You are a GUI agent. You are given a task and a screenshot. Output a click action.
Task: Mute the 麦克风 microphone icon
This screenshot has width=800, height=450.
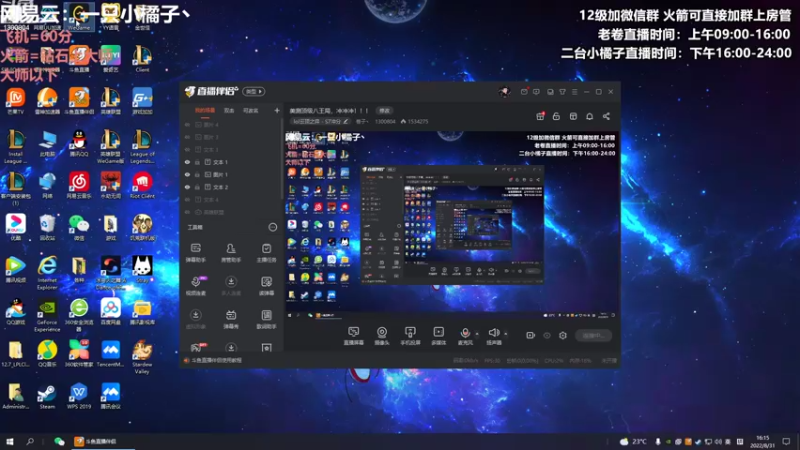[x=465, y=333]
